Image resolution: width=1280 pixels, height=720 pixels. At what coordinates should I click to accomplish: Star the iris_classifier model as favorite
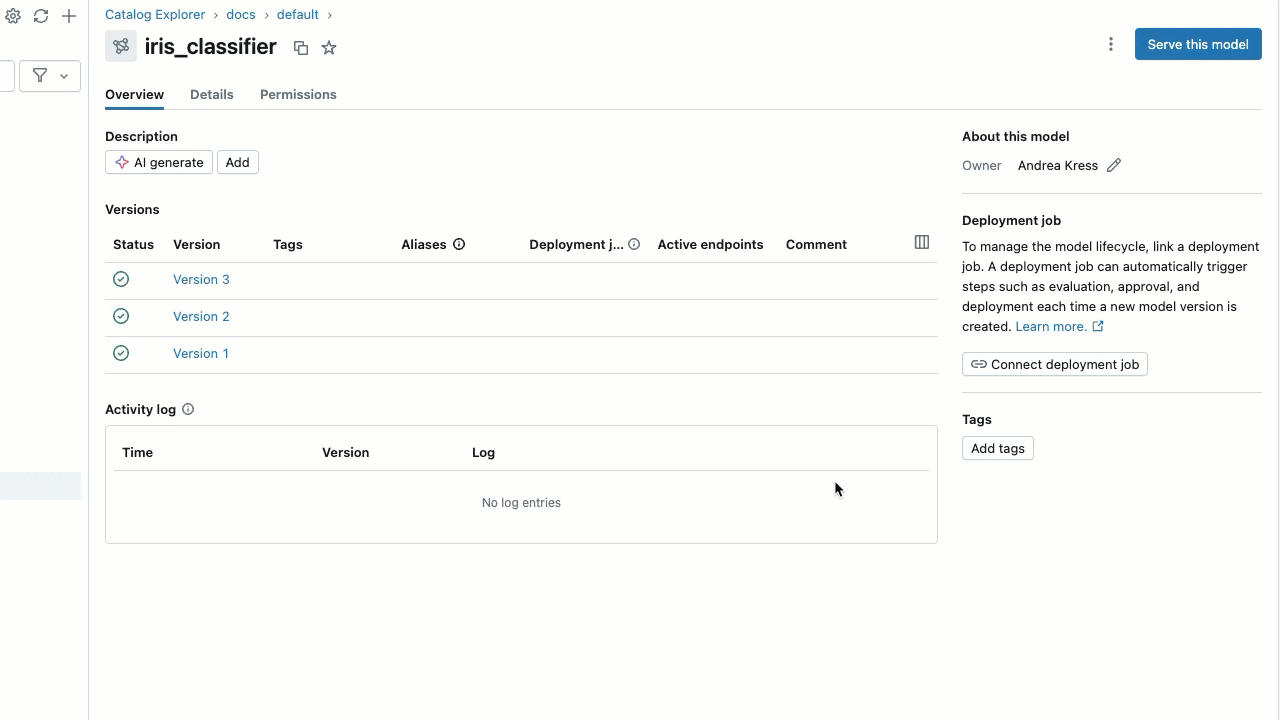pyautogui.click(x=329, y=47)
